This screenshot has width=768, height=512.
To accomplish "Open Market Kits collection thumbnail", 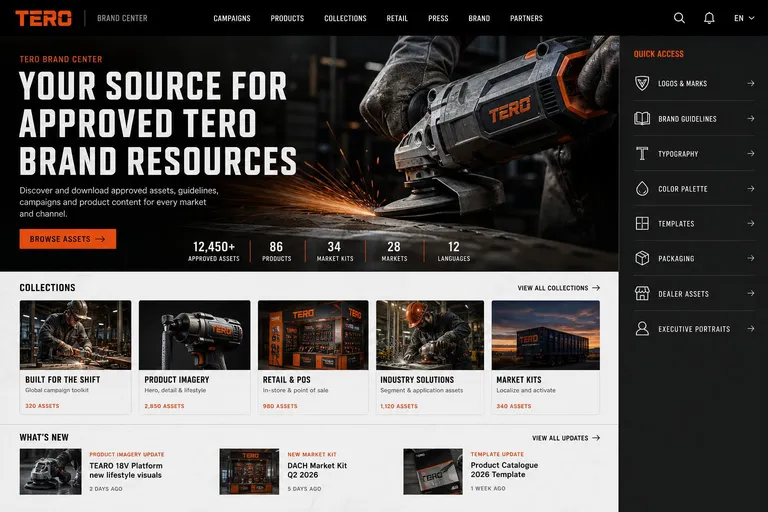I will pyautogui.click(x=546, y=335).
